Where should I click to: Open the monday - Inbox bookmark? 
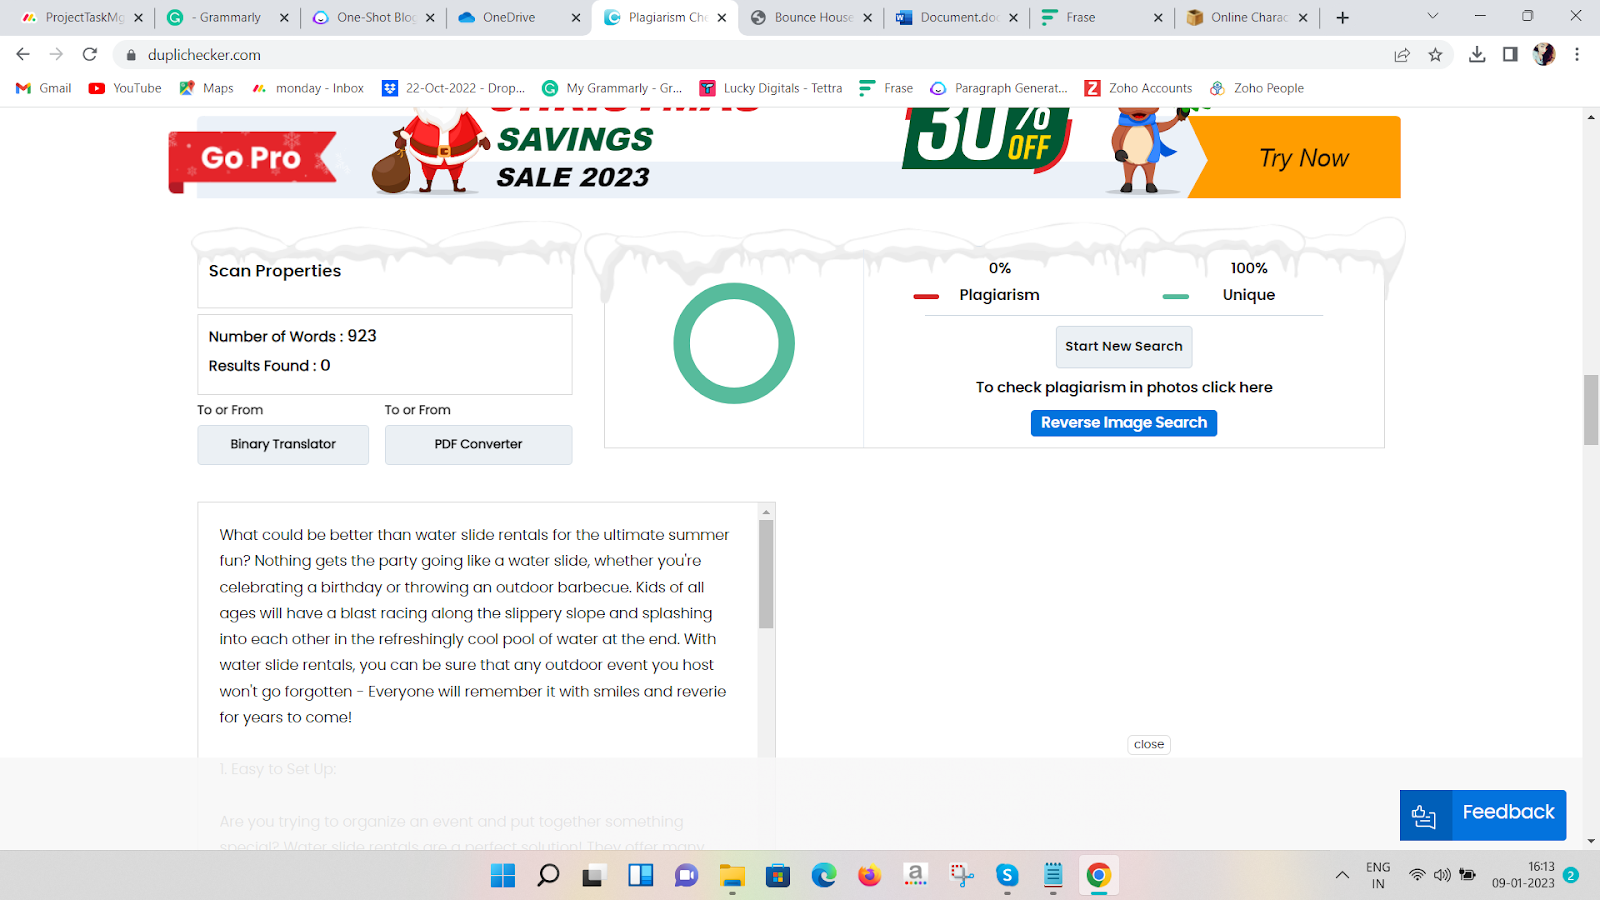(x=308, y=88)
